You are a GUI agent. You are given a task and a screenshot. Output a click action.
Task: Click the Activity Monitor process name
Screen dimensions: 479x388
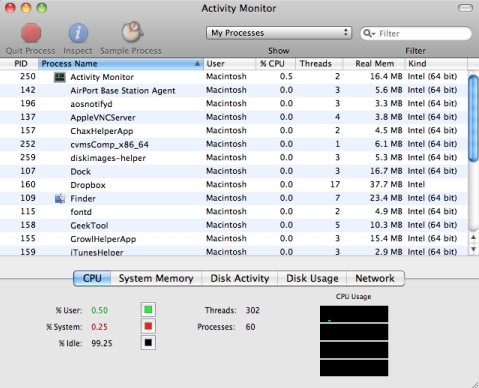click(102, 77)
